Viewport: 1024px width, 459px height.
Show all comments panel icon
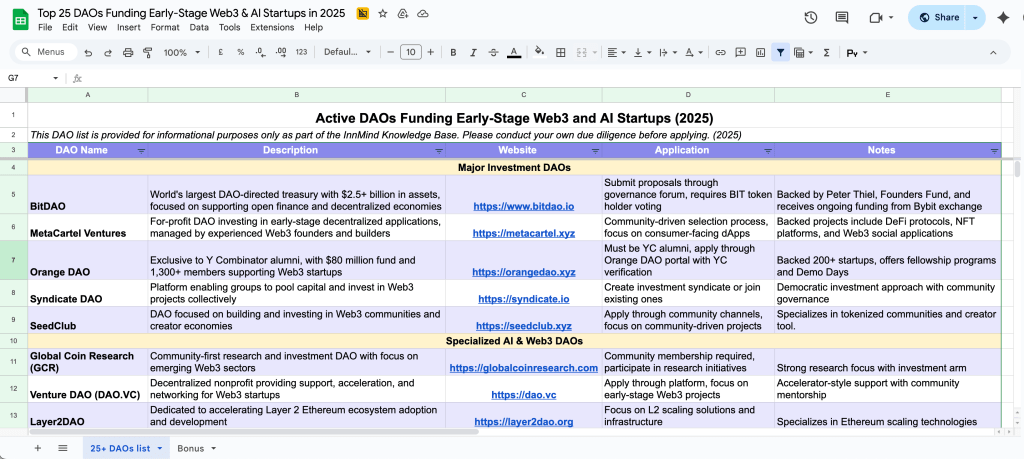(842, 18)
